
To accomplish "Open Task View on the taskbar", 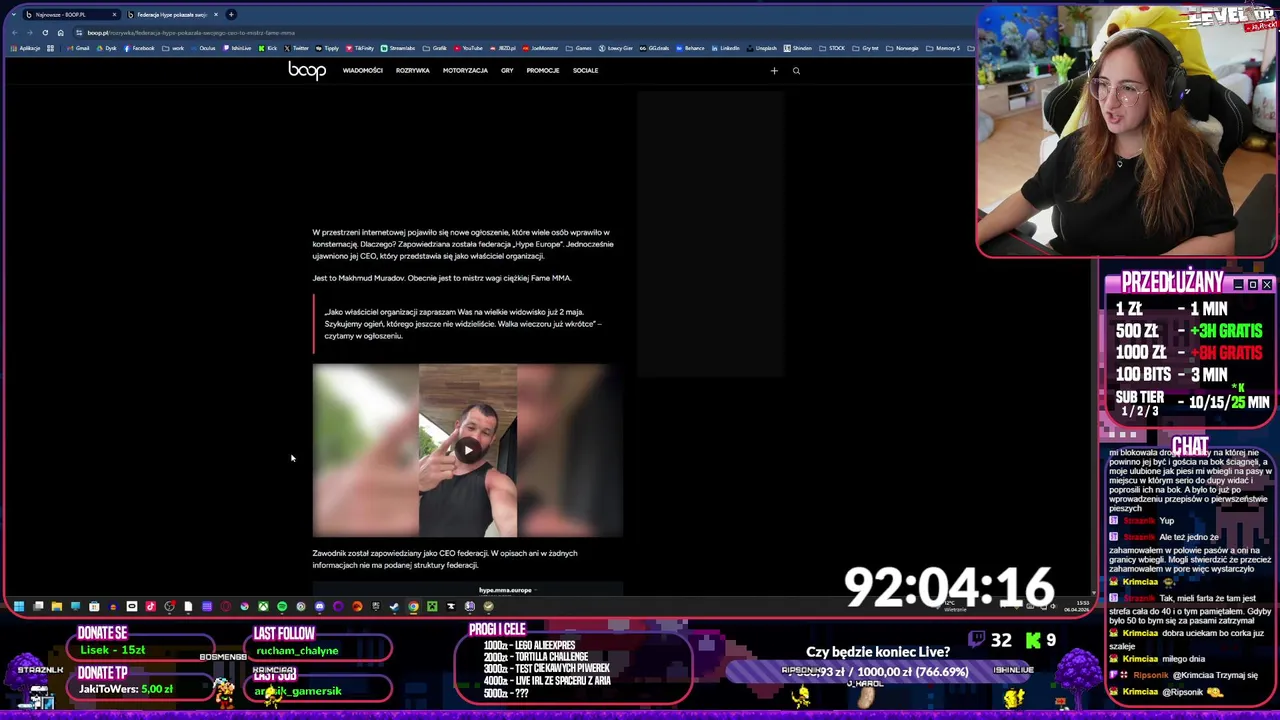I will coord(38,606).
